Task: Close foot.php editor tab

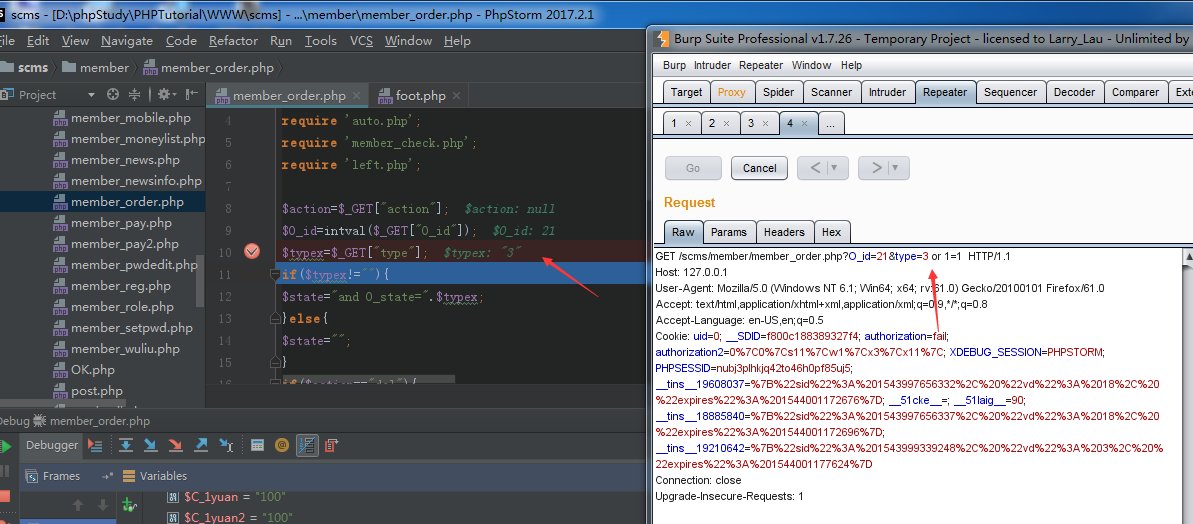Action: pos(456,96)
